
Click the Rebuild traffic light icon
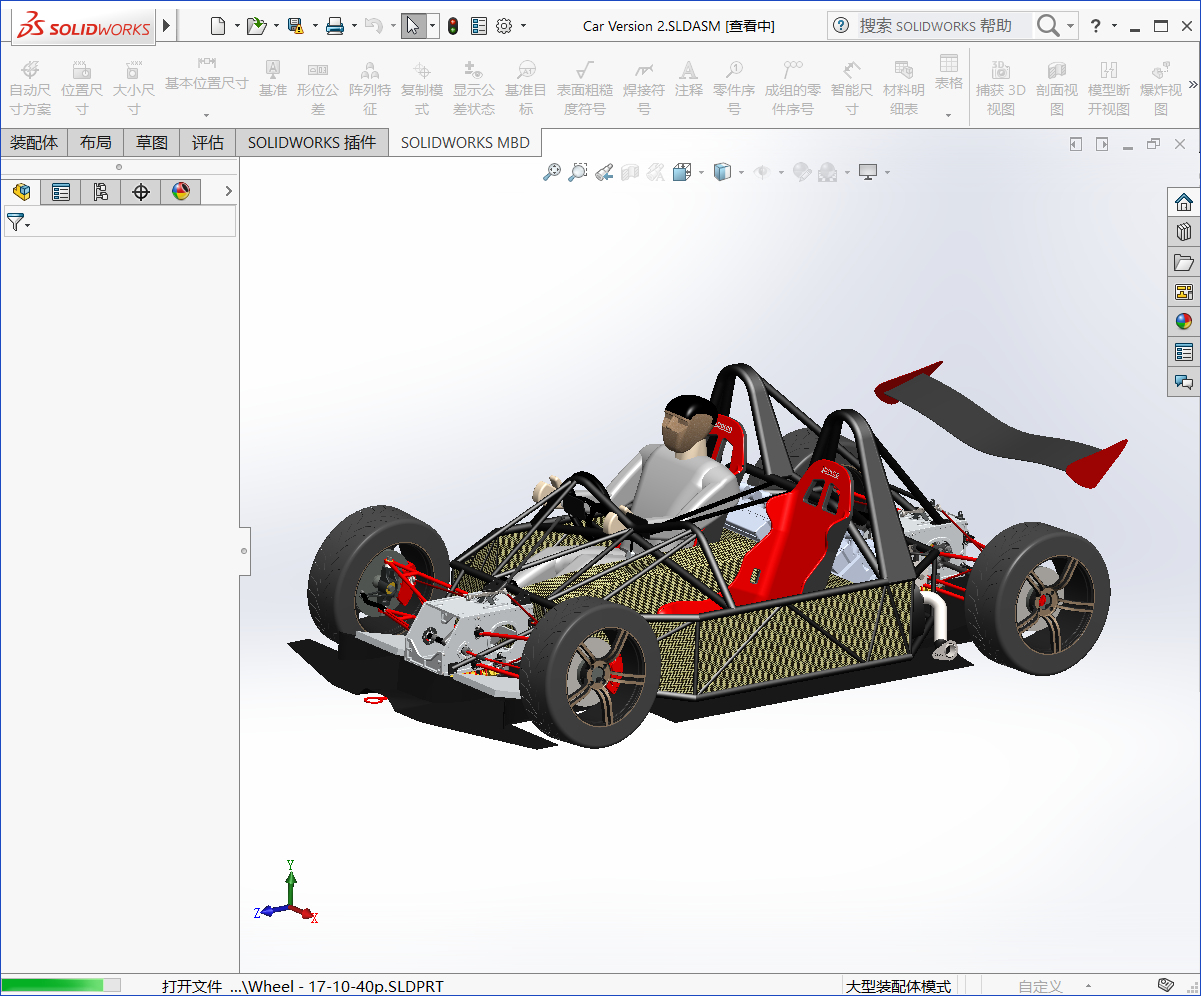pos(453,26)
